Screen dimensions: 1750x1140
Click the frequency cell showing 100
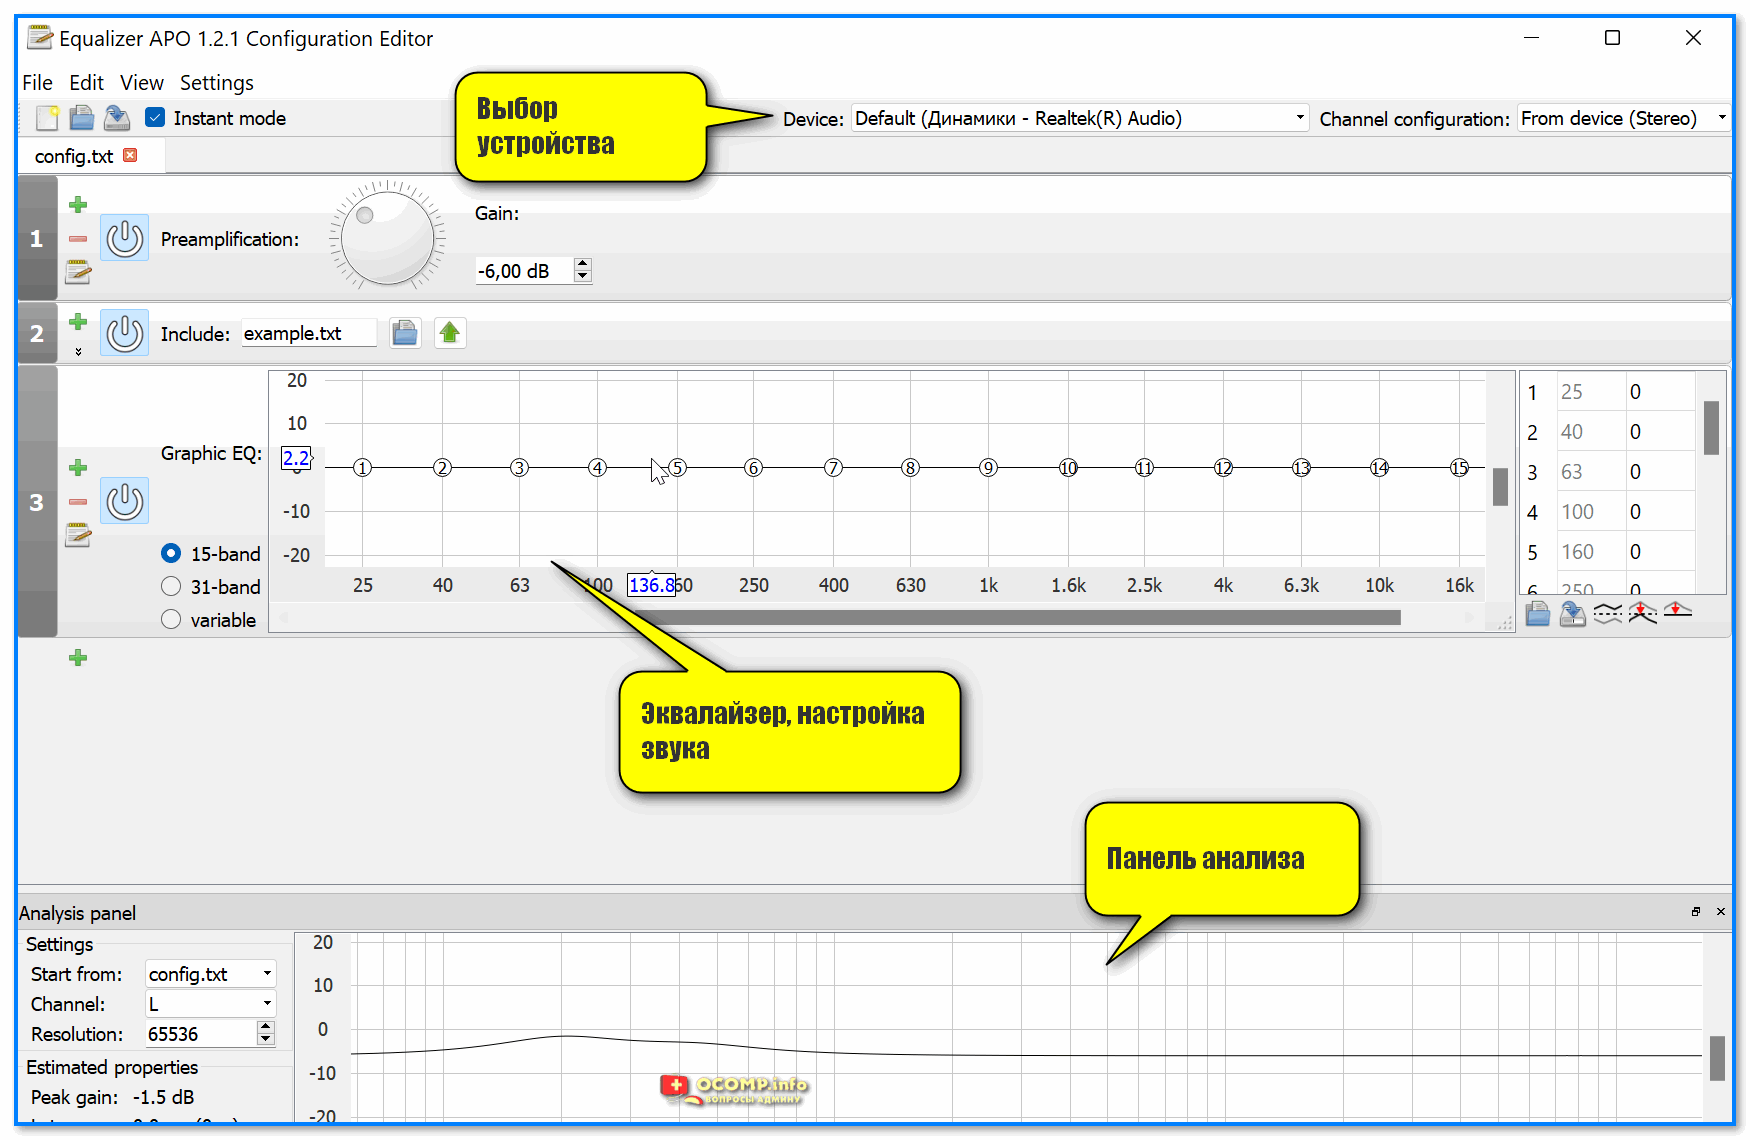(1589, 512)
